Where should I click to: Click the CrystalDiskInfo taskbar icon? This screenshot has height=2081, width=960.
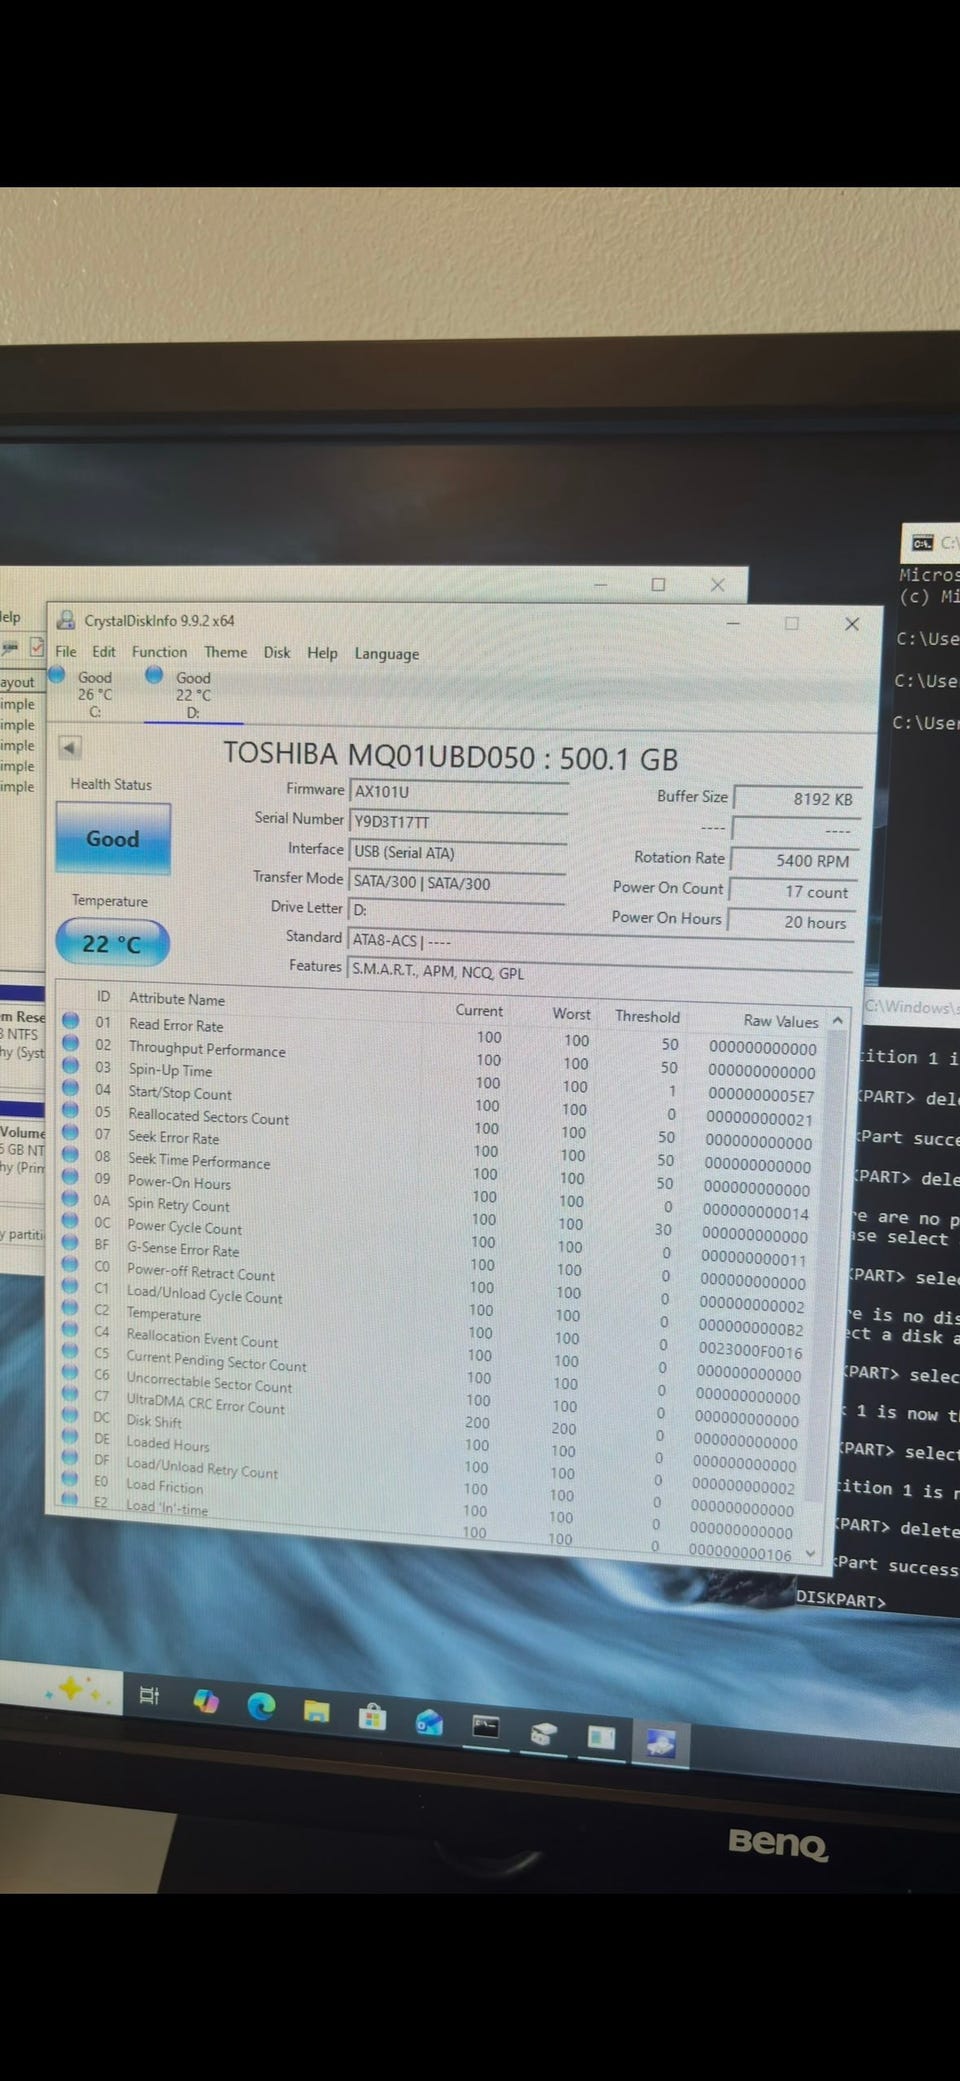pos(660,1744)
